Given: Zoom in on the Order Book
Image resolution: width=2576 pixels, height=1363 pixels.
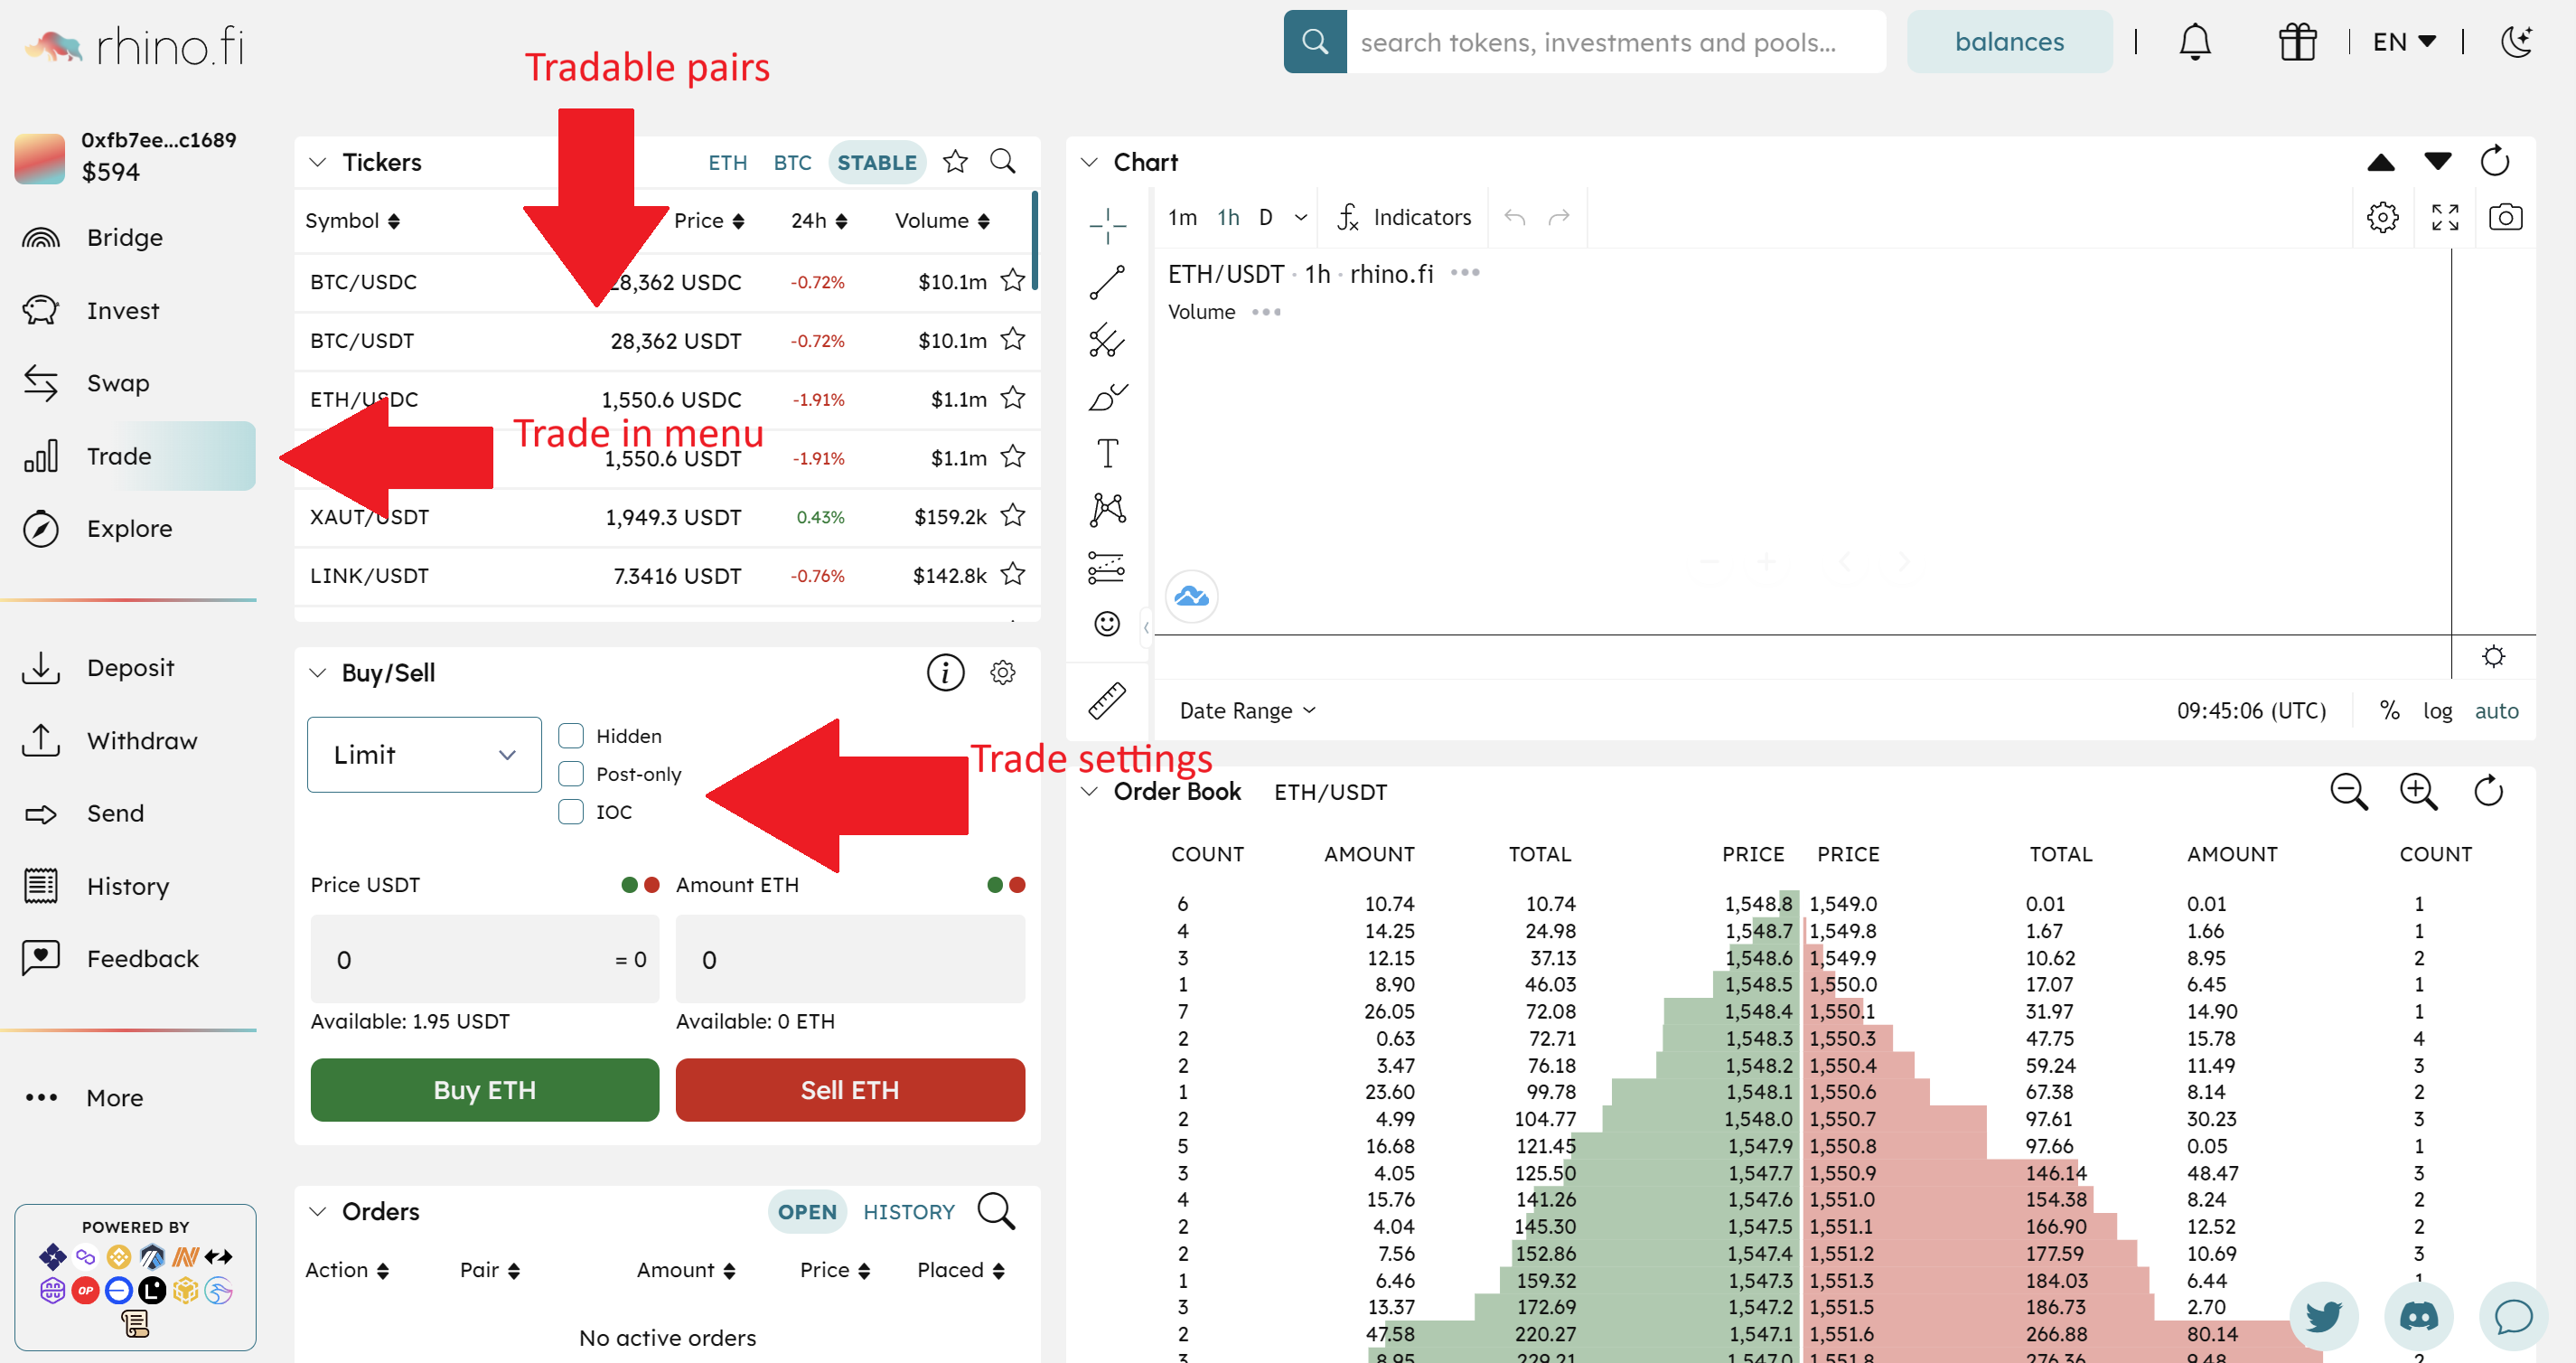Looking at the screenshot, I should (2418, 791).
